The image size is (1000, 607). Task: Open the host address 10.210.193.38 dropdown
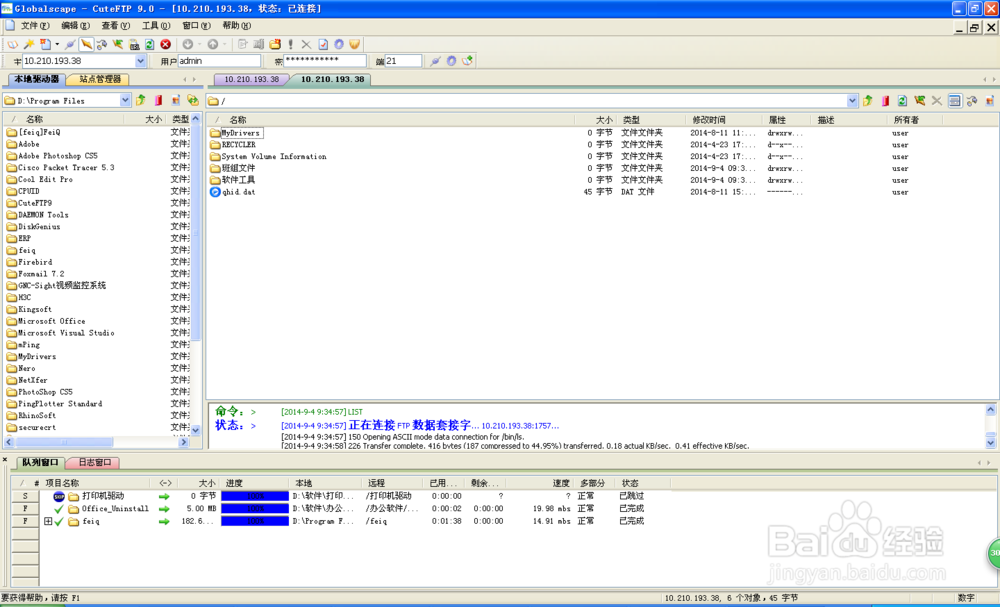click(x=140, y=61)
